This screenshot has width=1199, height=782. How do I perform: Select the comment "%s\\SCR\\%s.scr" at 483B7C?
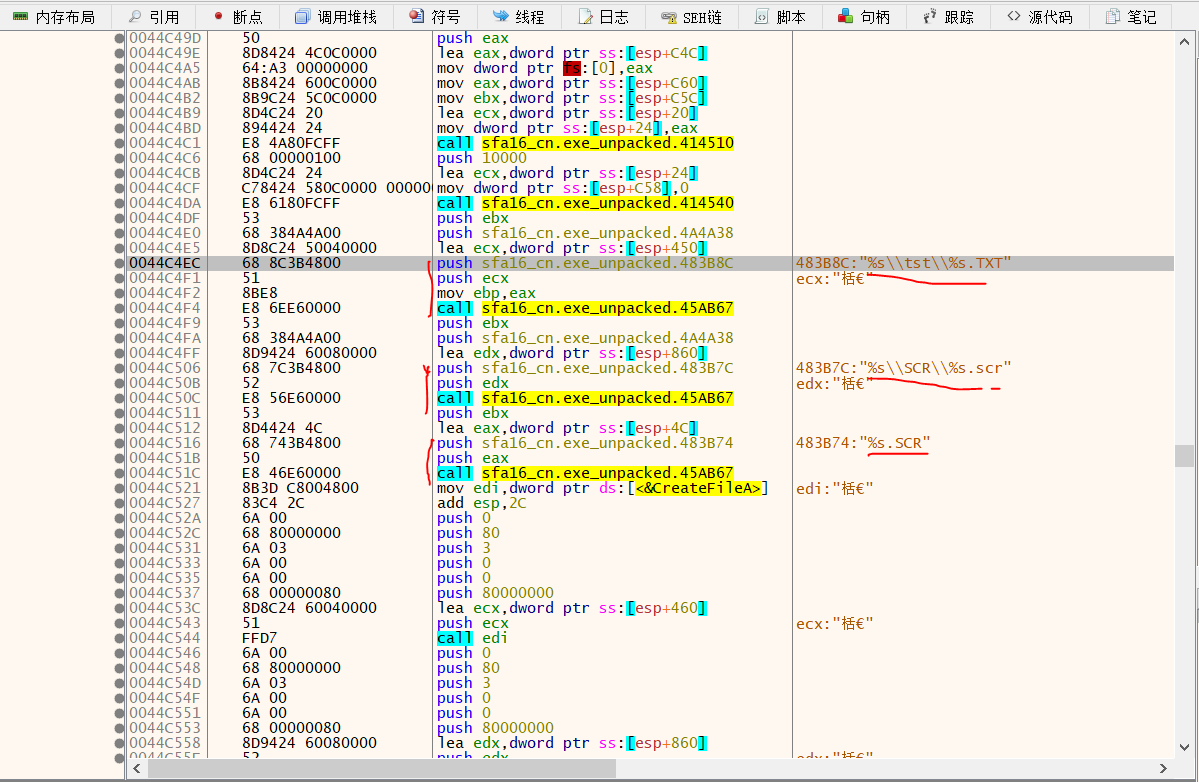(904, 368)
